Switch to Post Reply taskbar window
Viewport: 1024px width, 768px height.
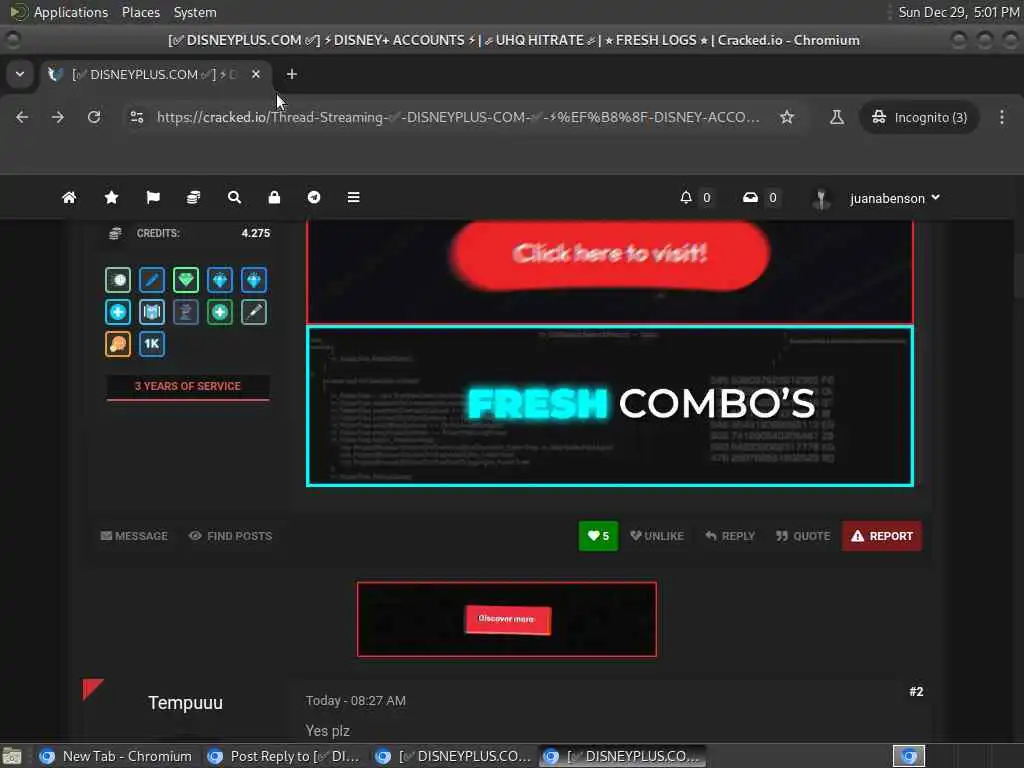click(x=285, y=756)
